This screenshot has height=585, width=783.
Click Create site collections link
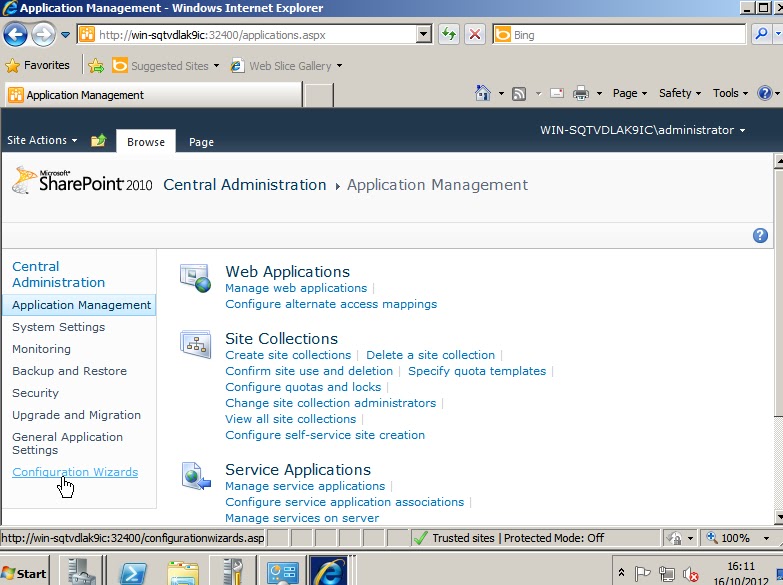click(288, 355)
